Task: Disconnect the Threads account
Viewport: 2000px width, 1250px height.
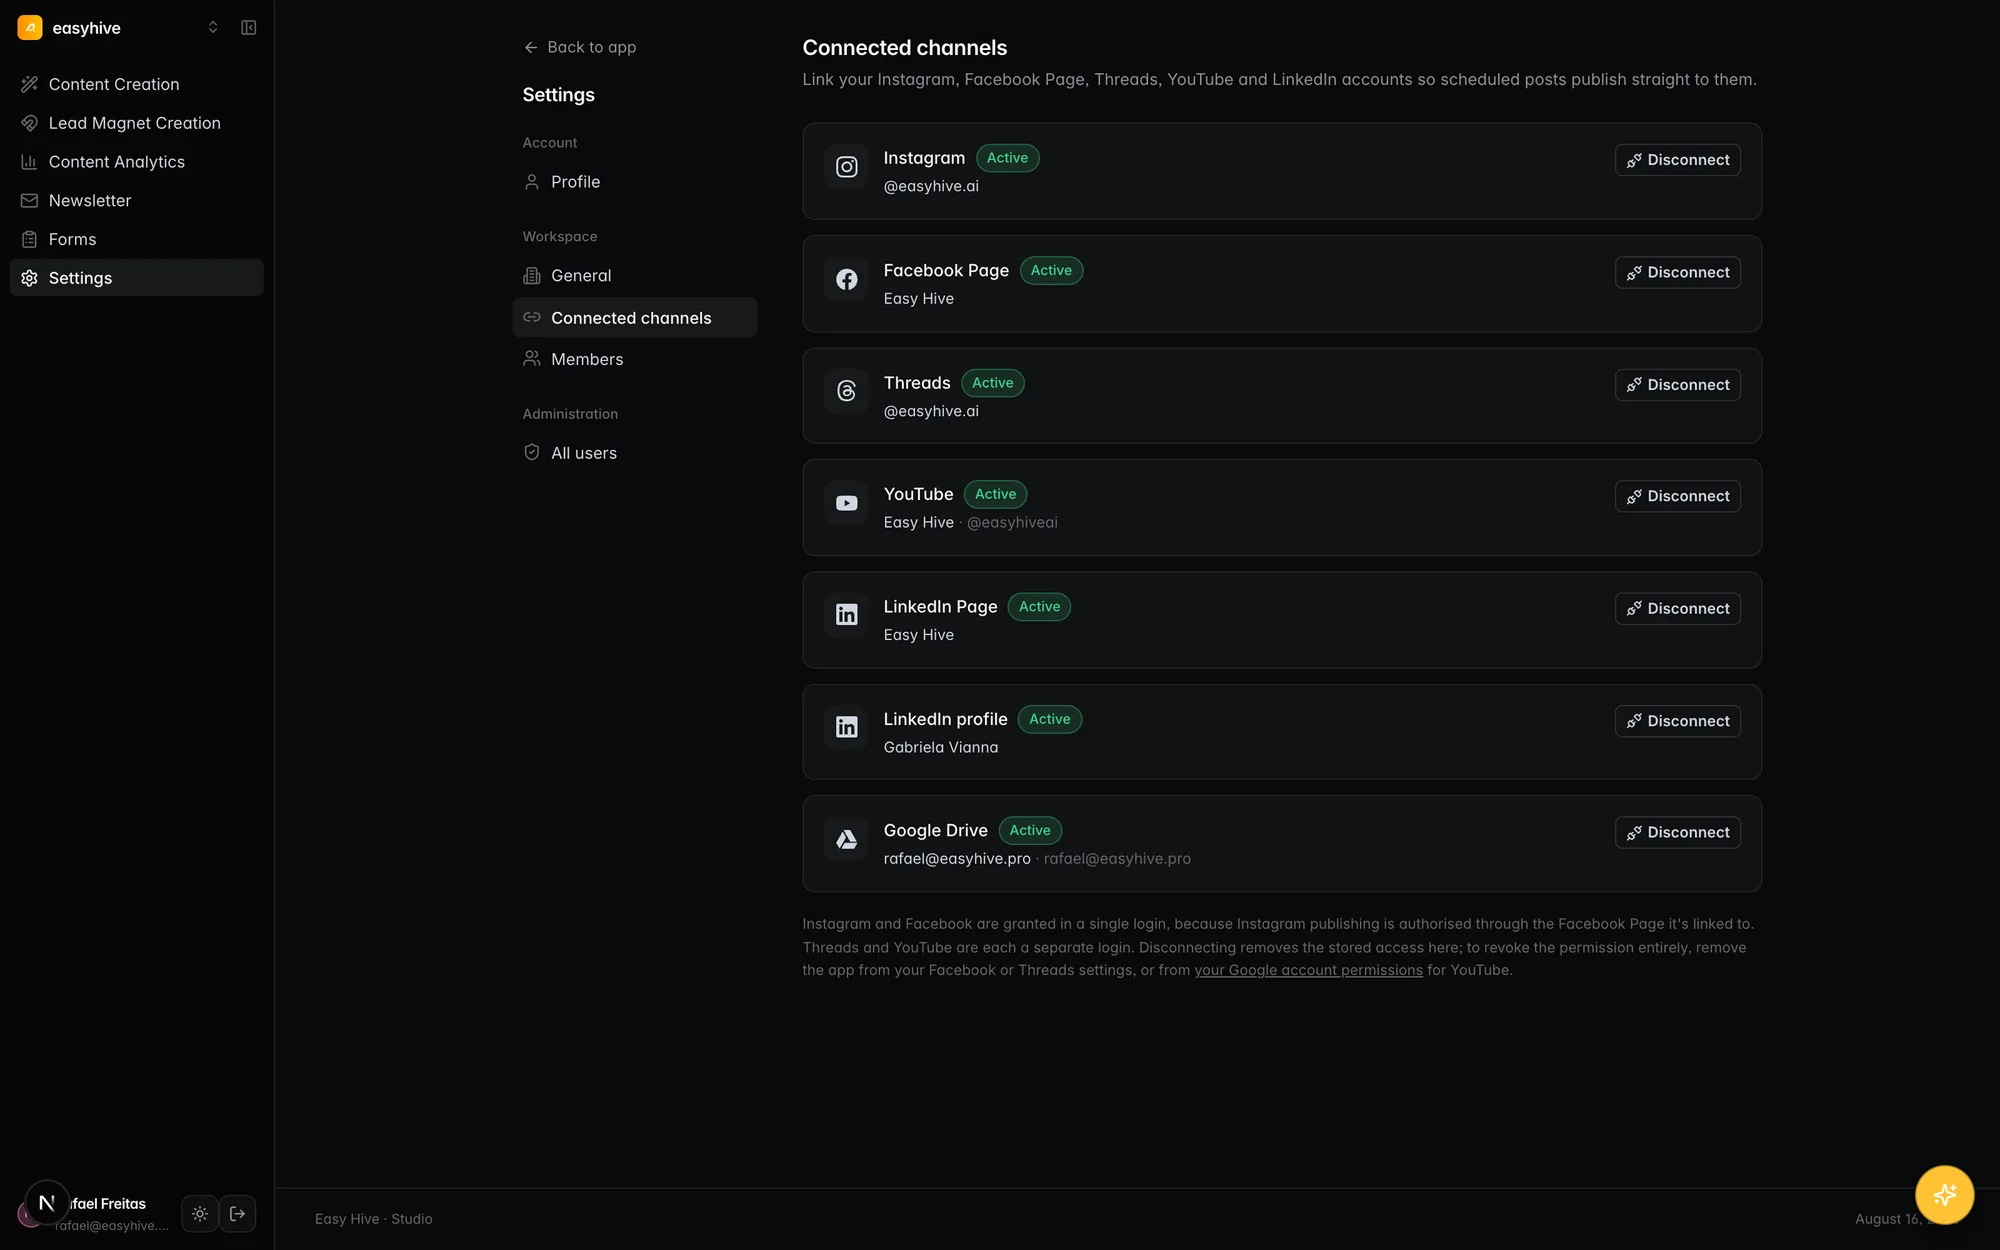Action: coord(1677,385)
